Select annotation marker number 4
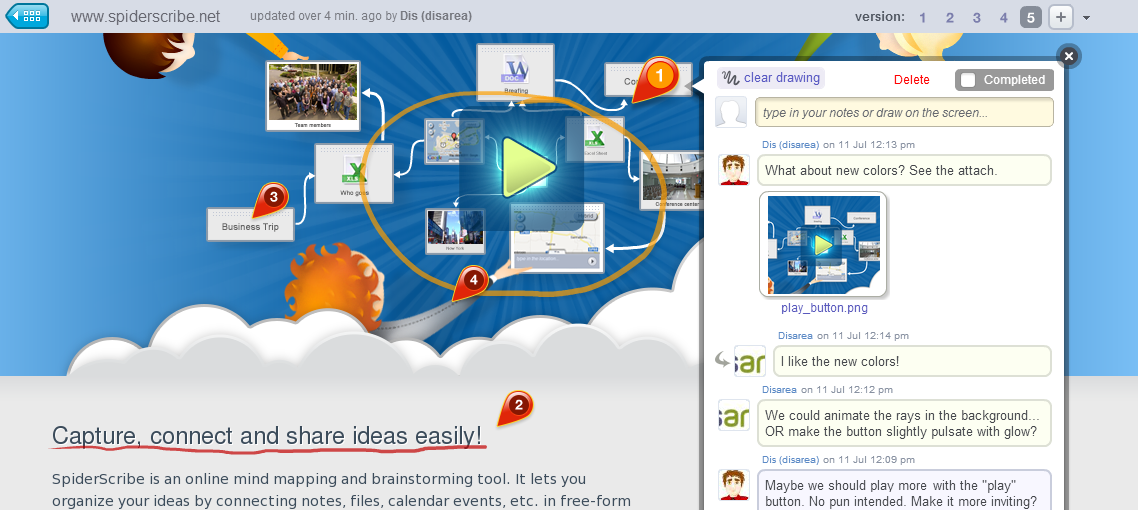The image size is (1138, 510). tap(473, 279)
